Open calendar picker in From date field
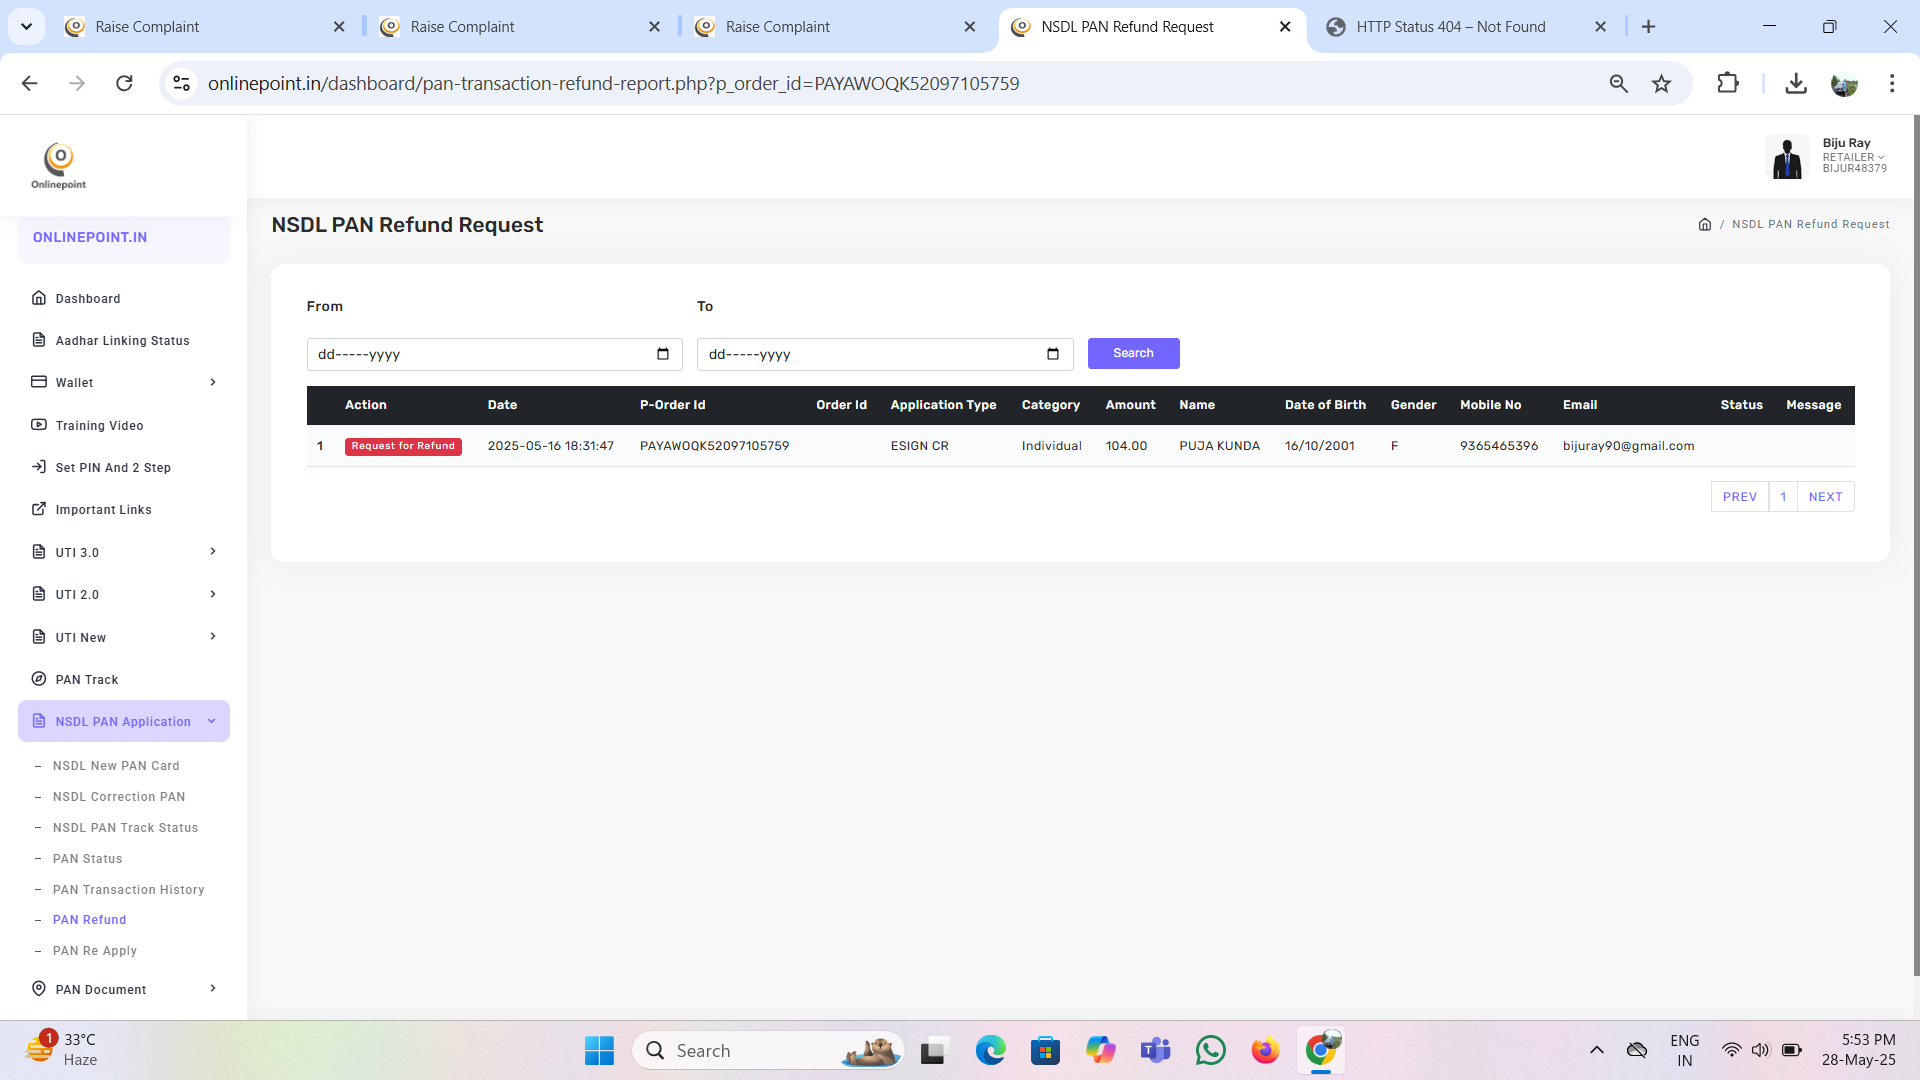The image size is (1920, 1080). pos(662,354)
